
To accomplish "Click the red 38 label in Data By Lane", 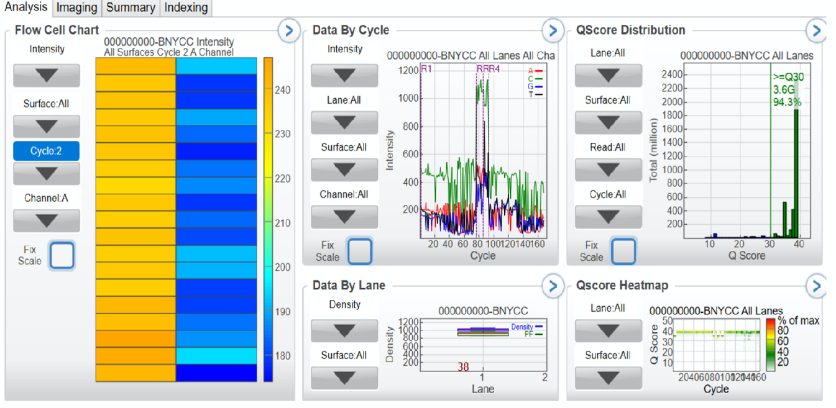I will click(x=463, y=367).
